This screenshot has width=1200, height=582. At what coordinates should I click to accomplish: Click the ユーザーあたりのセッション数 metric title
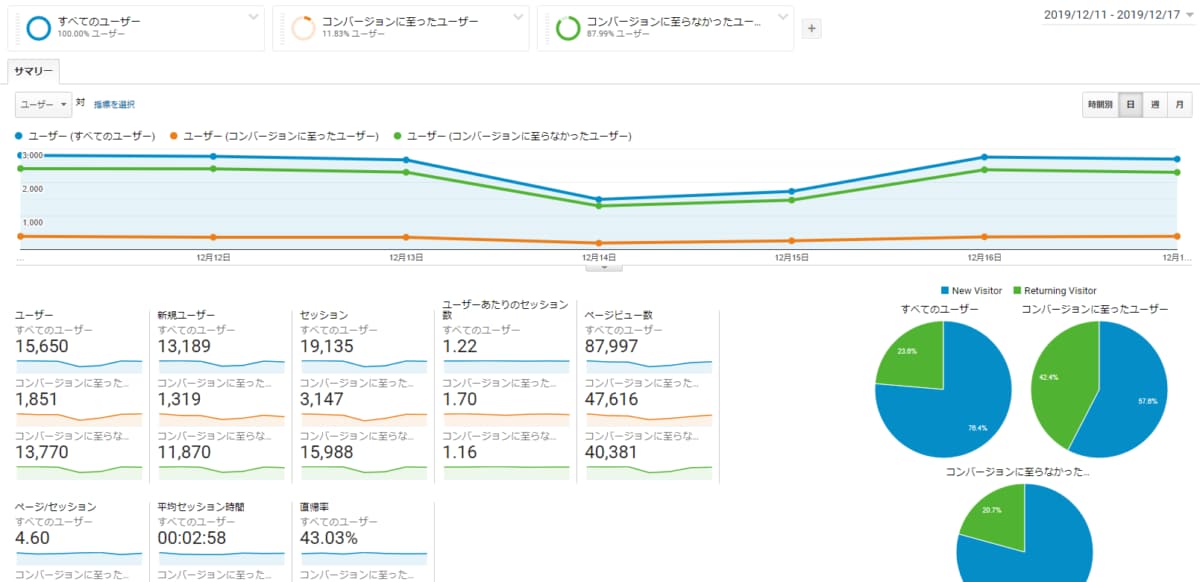[505, 309]
